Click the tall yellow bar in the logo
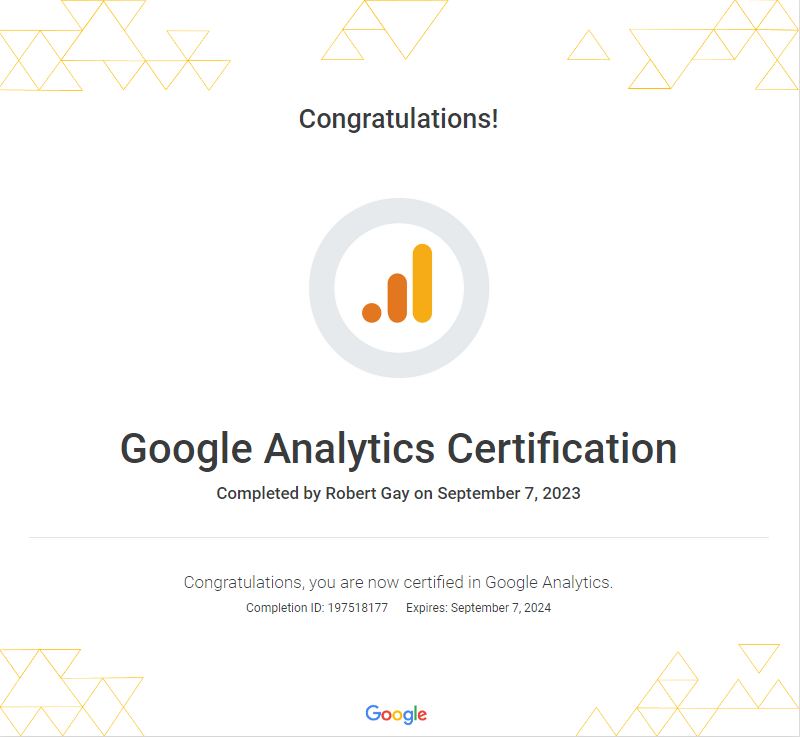The width and height of the screenshot is (800, 737). [422, 284]
